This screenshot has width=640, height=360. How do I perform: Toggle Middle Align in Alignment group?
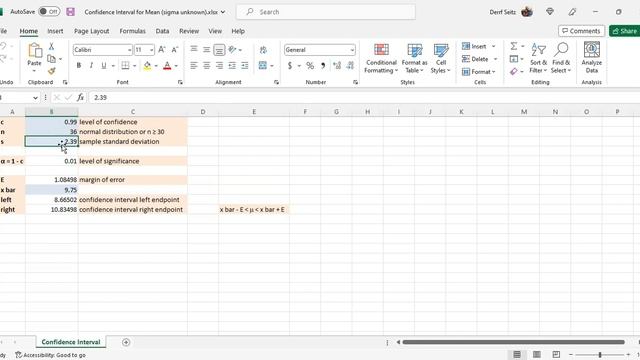(207, 50)
